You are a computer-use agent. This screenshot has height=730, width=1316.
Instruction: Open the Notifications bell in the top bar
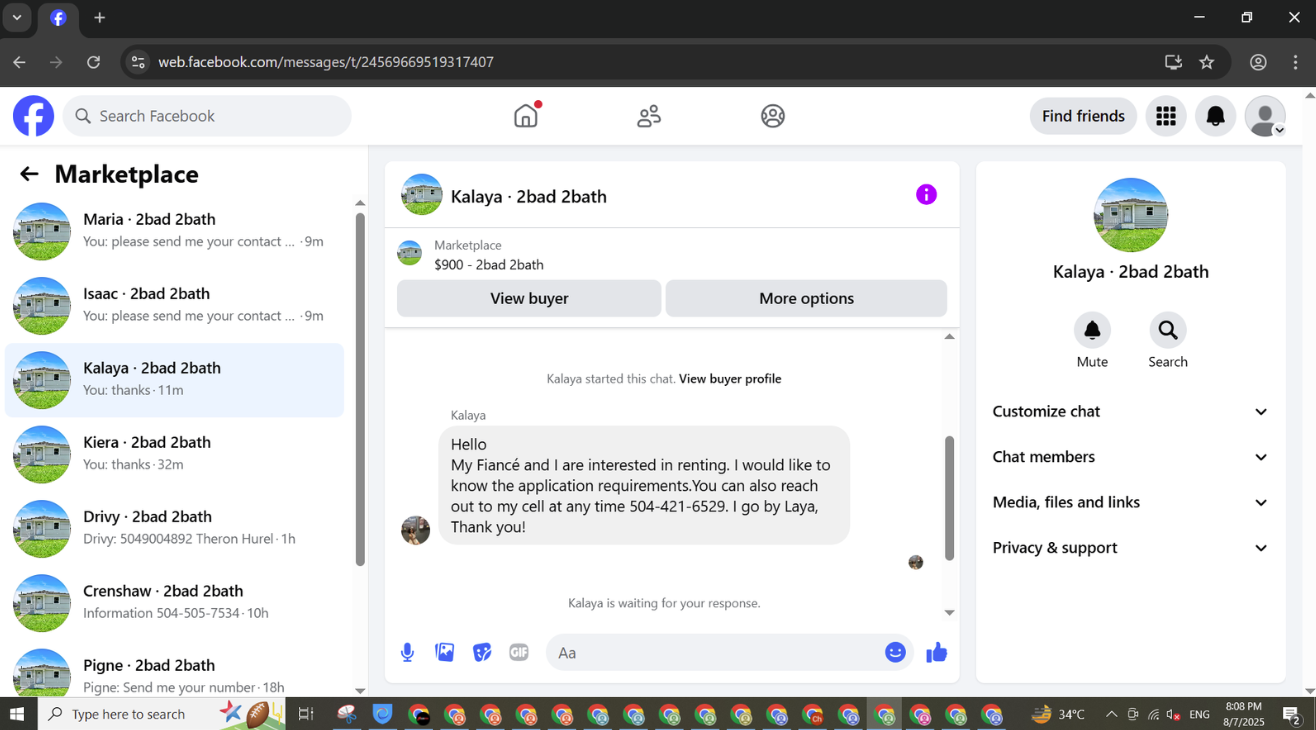pos(1216,116)
